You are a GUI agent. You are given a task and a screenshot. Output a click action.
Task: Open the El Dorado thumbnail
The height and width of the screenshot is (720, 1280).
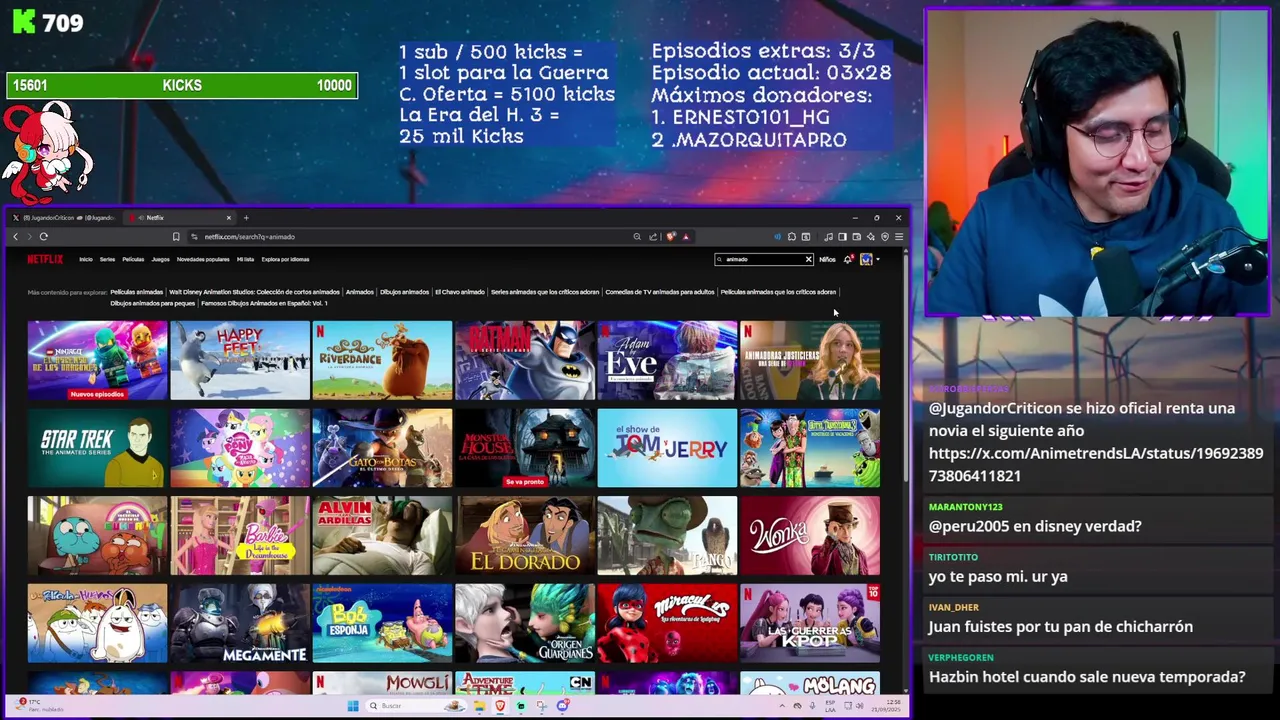(525, 536)
